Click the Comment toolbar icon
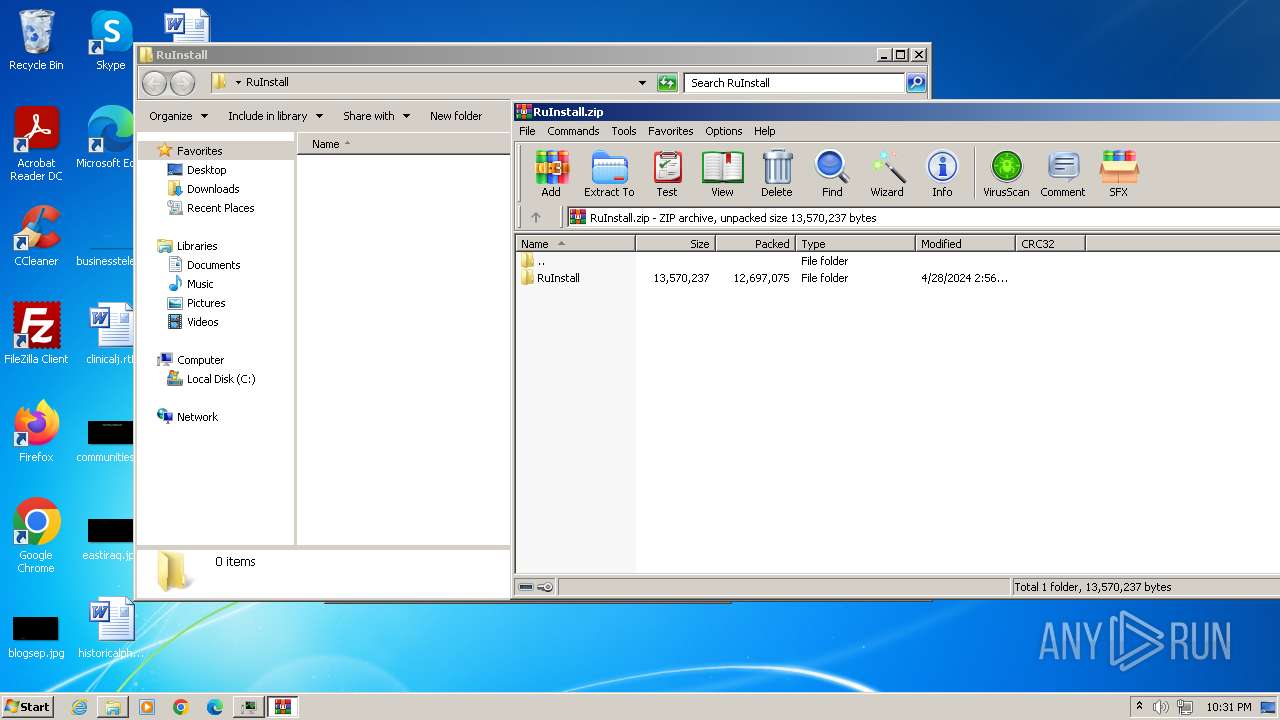The height and width of the screenshot is (720, 1280). pos(1062,173)
